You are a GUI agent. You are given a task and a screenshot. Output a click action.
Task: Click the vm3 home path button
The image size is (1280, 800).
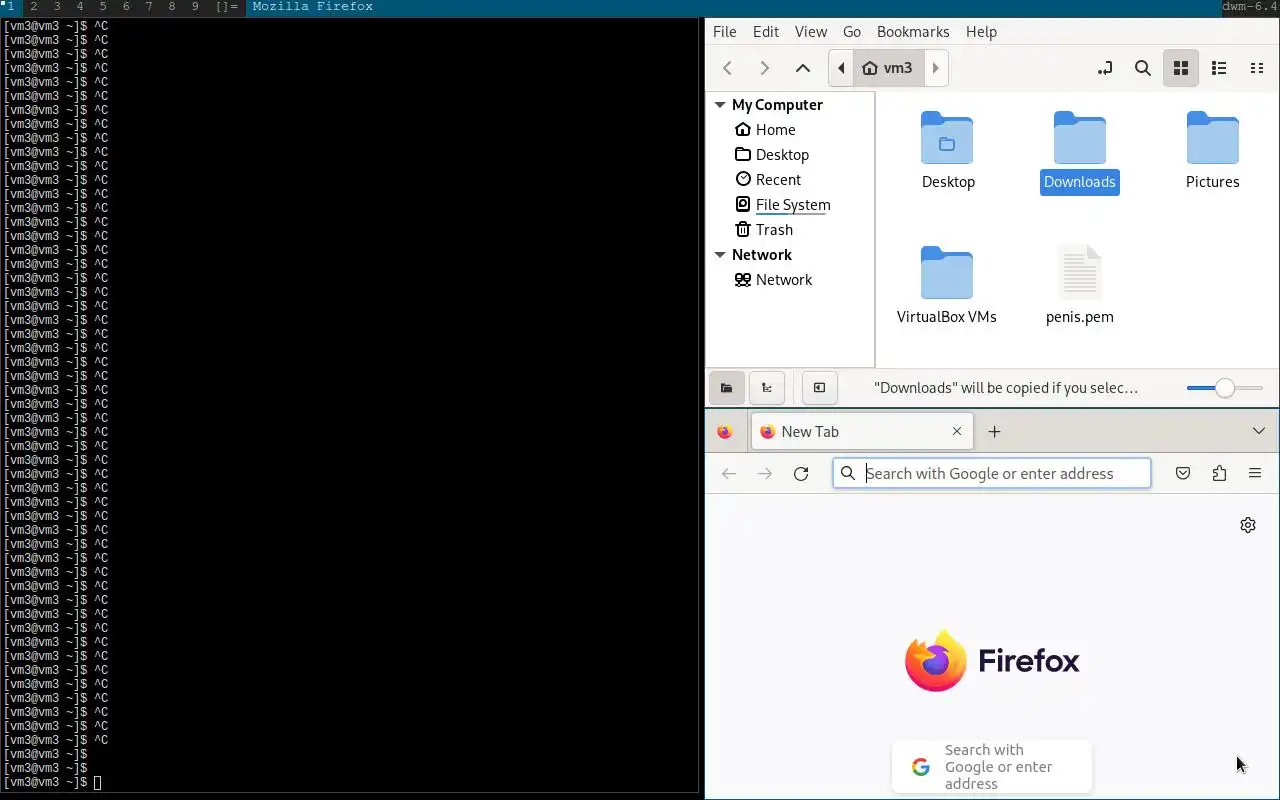pos(888,68)
